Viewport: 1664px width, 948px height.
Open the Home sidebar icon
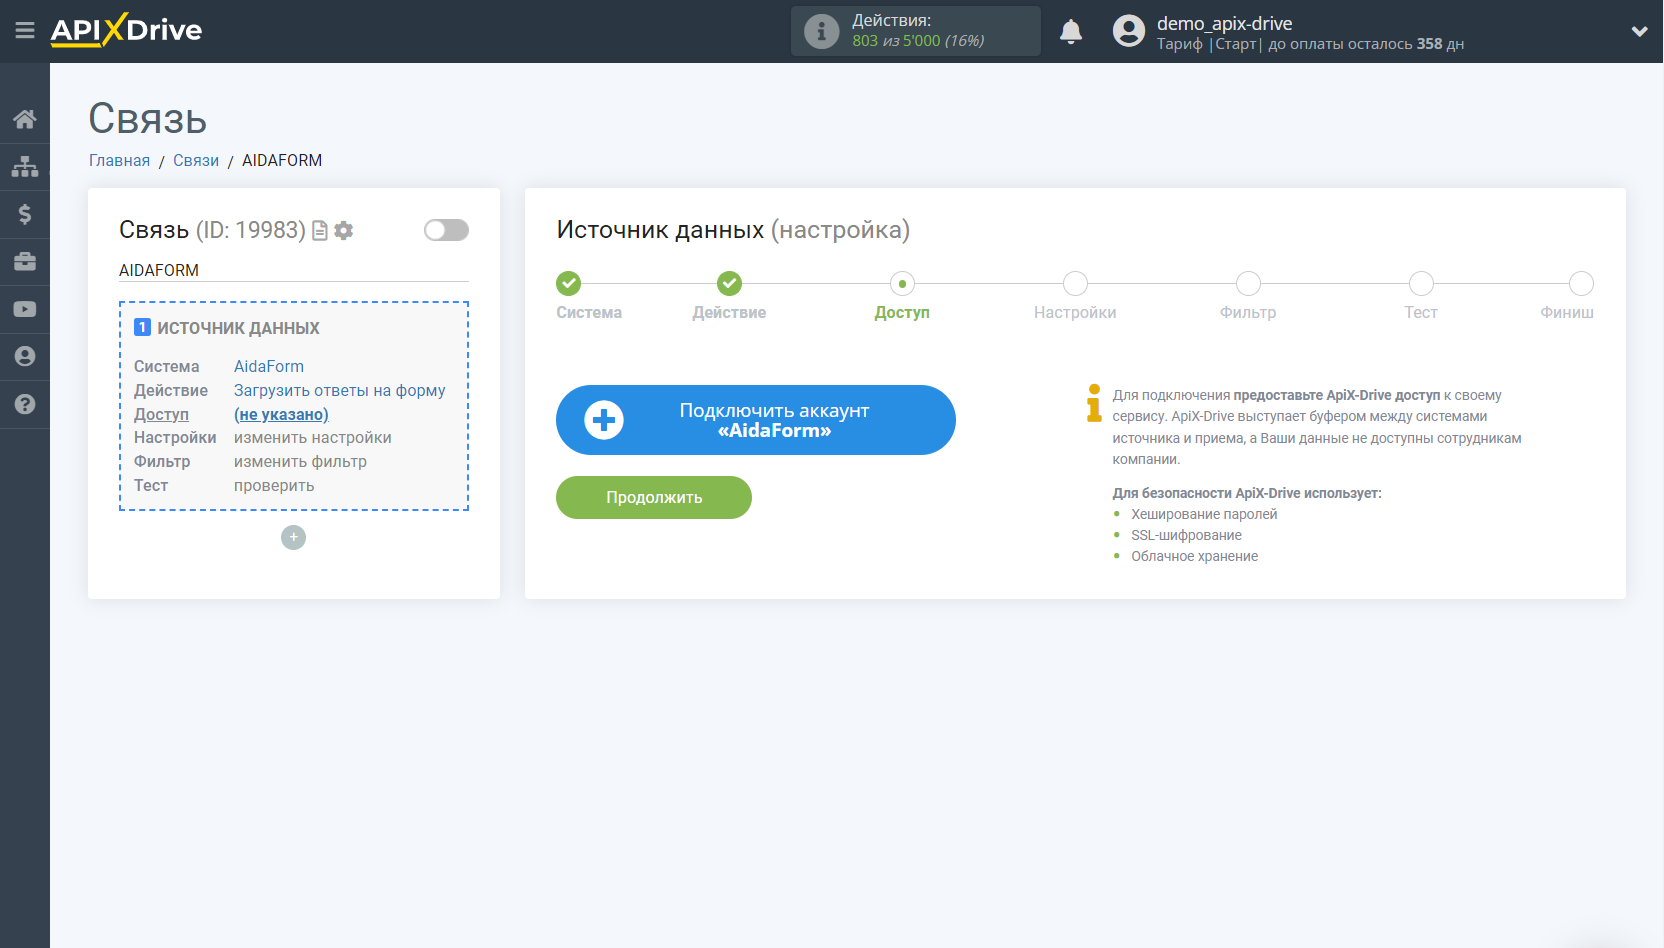tap(25, 119)
